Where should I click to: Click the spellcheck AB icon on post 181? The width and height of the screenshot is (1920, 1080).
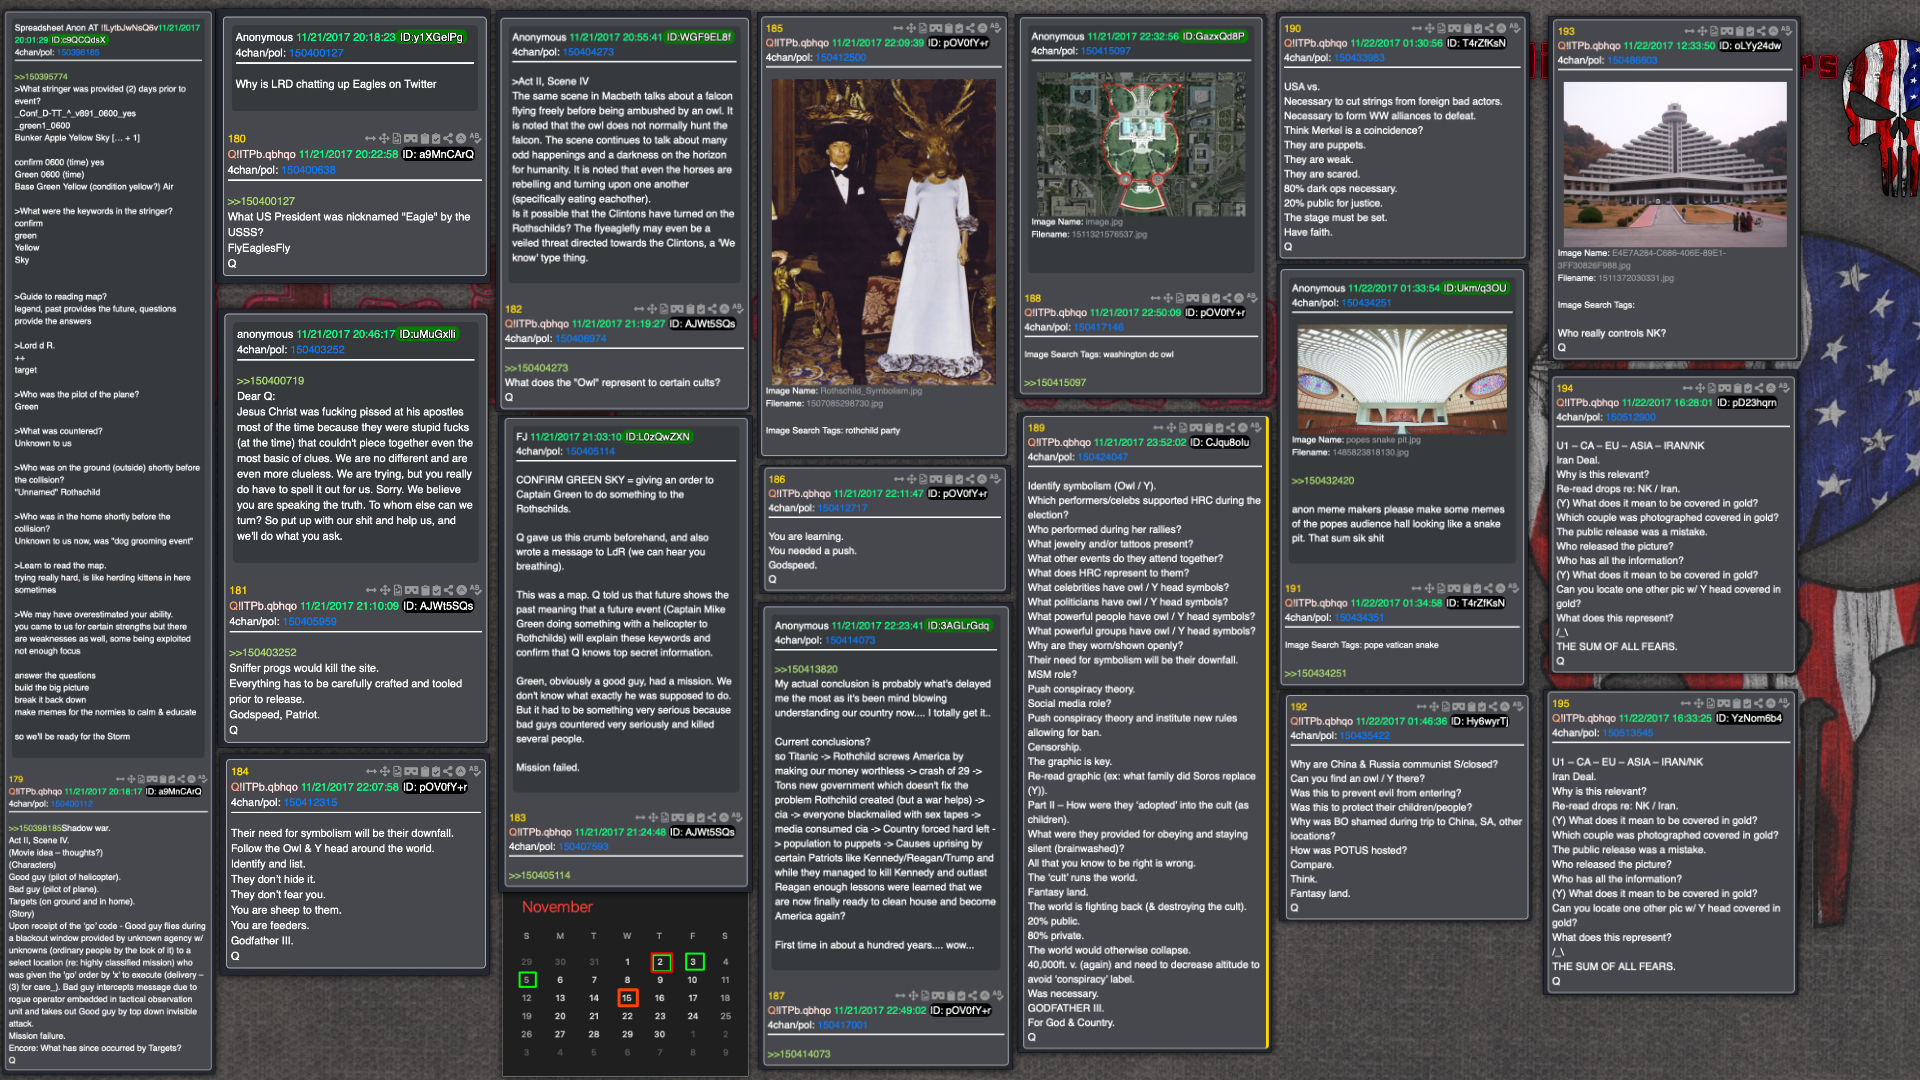click(475, 590)
